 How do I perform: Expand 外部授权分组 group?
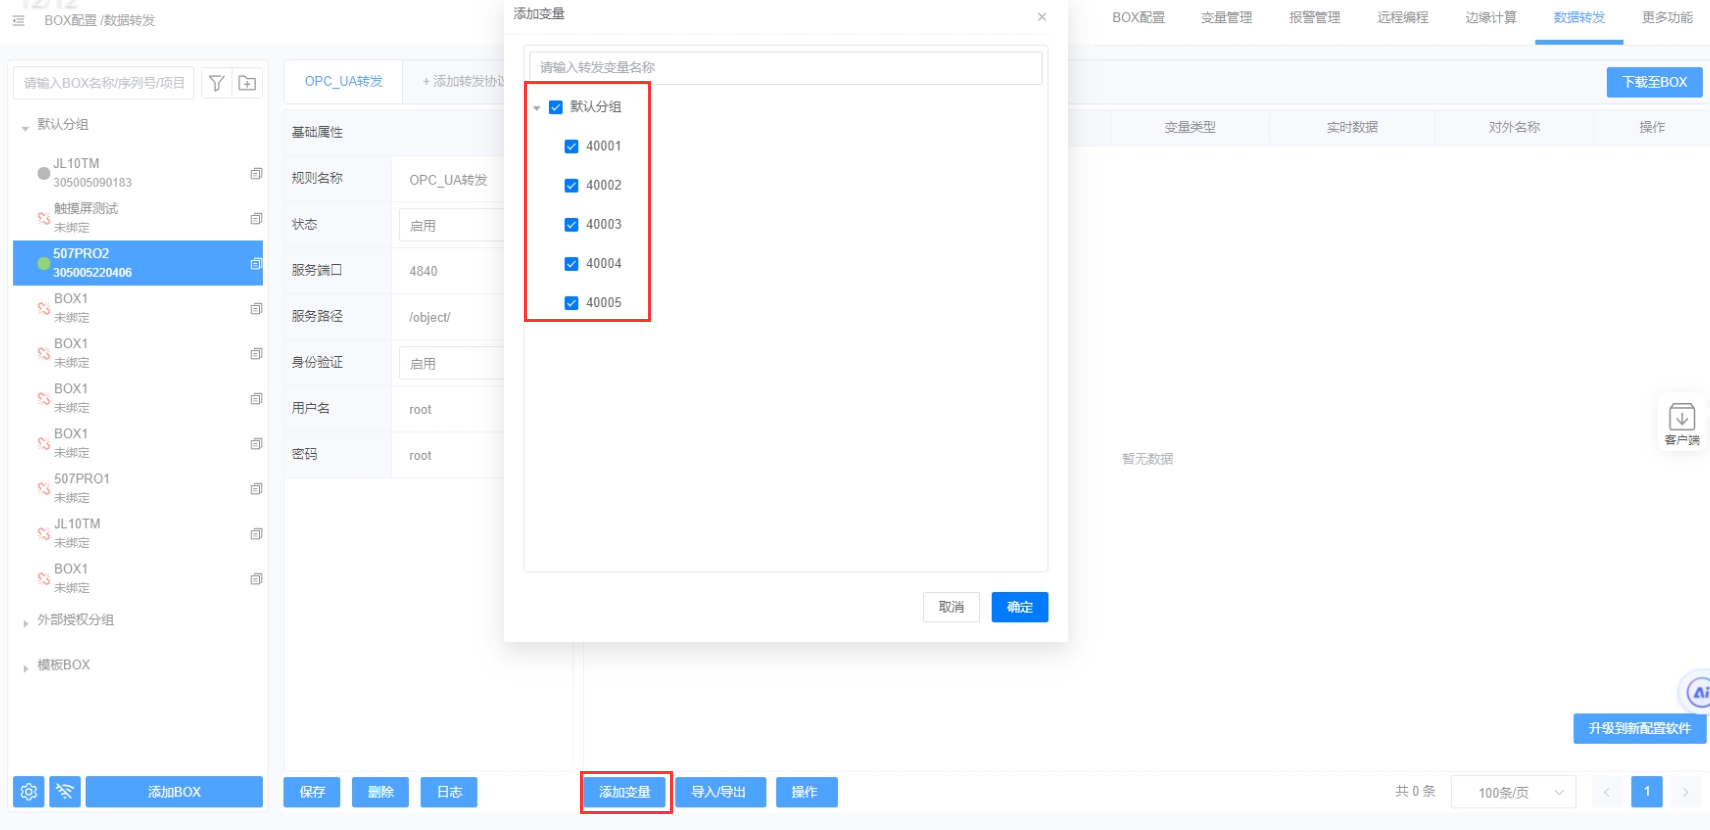point(25,622)
